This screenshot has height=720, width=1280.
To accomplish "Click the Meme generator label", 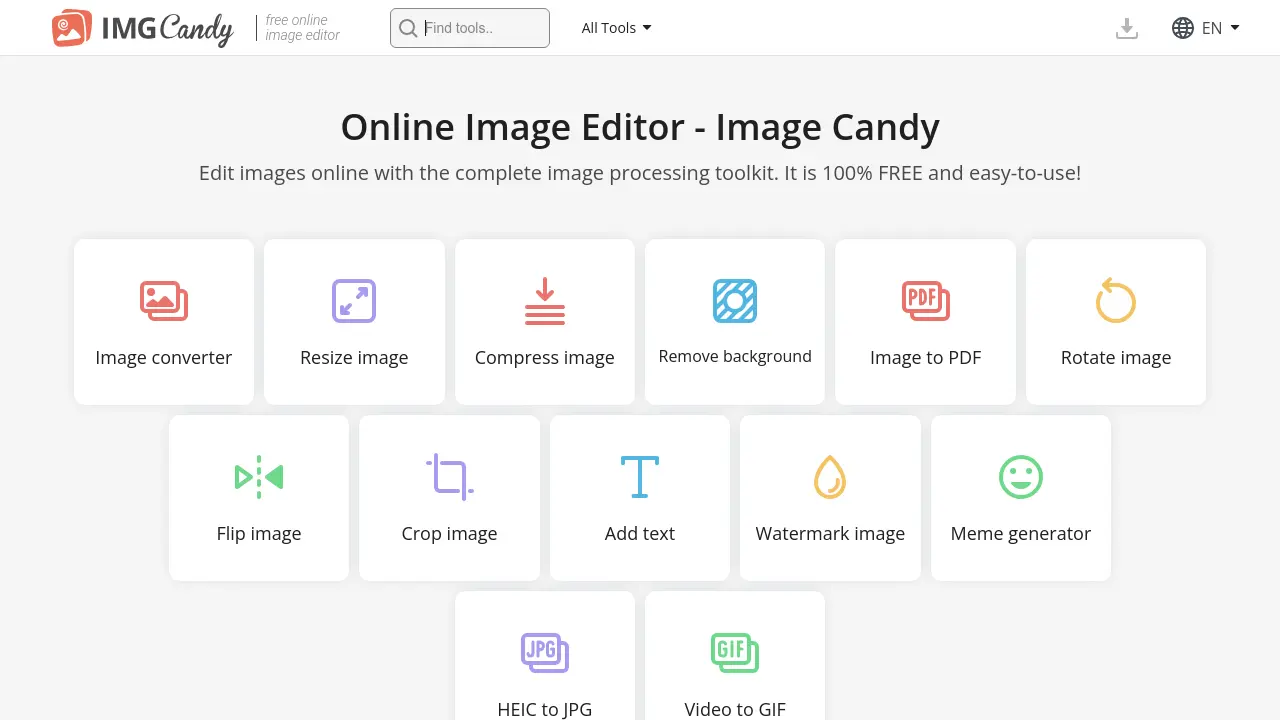I will (x=1021, y=534).
